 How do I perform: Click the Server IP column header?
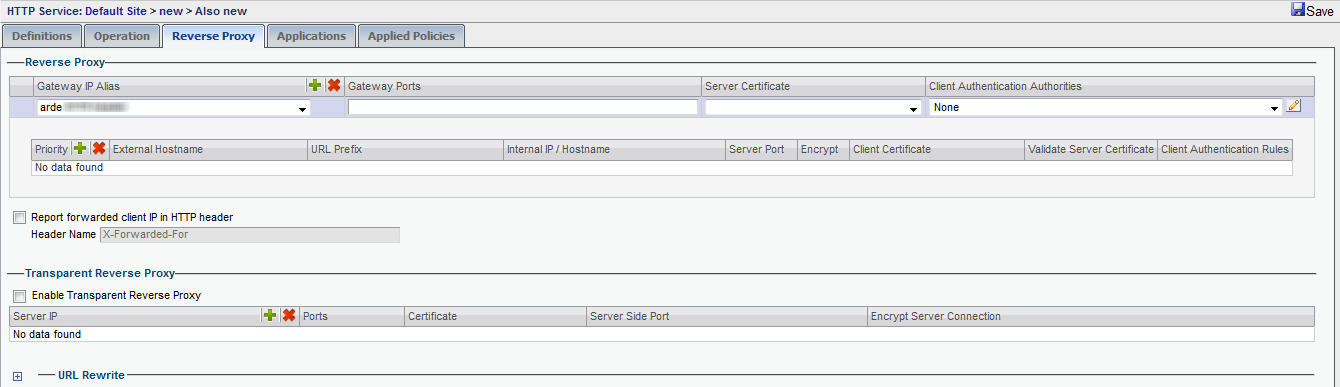point(34,316)
